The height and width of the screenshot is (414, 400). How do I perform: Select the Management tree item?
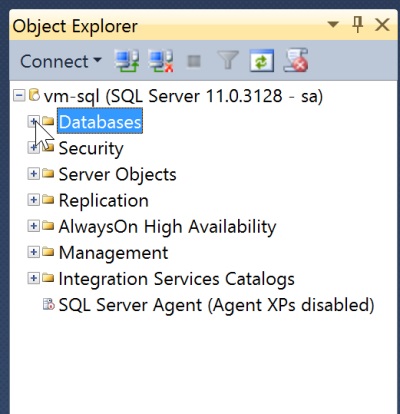[x=113, y=252]
